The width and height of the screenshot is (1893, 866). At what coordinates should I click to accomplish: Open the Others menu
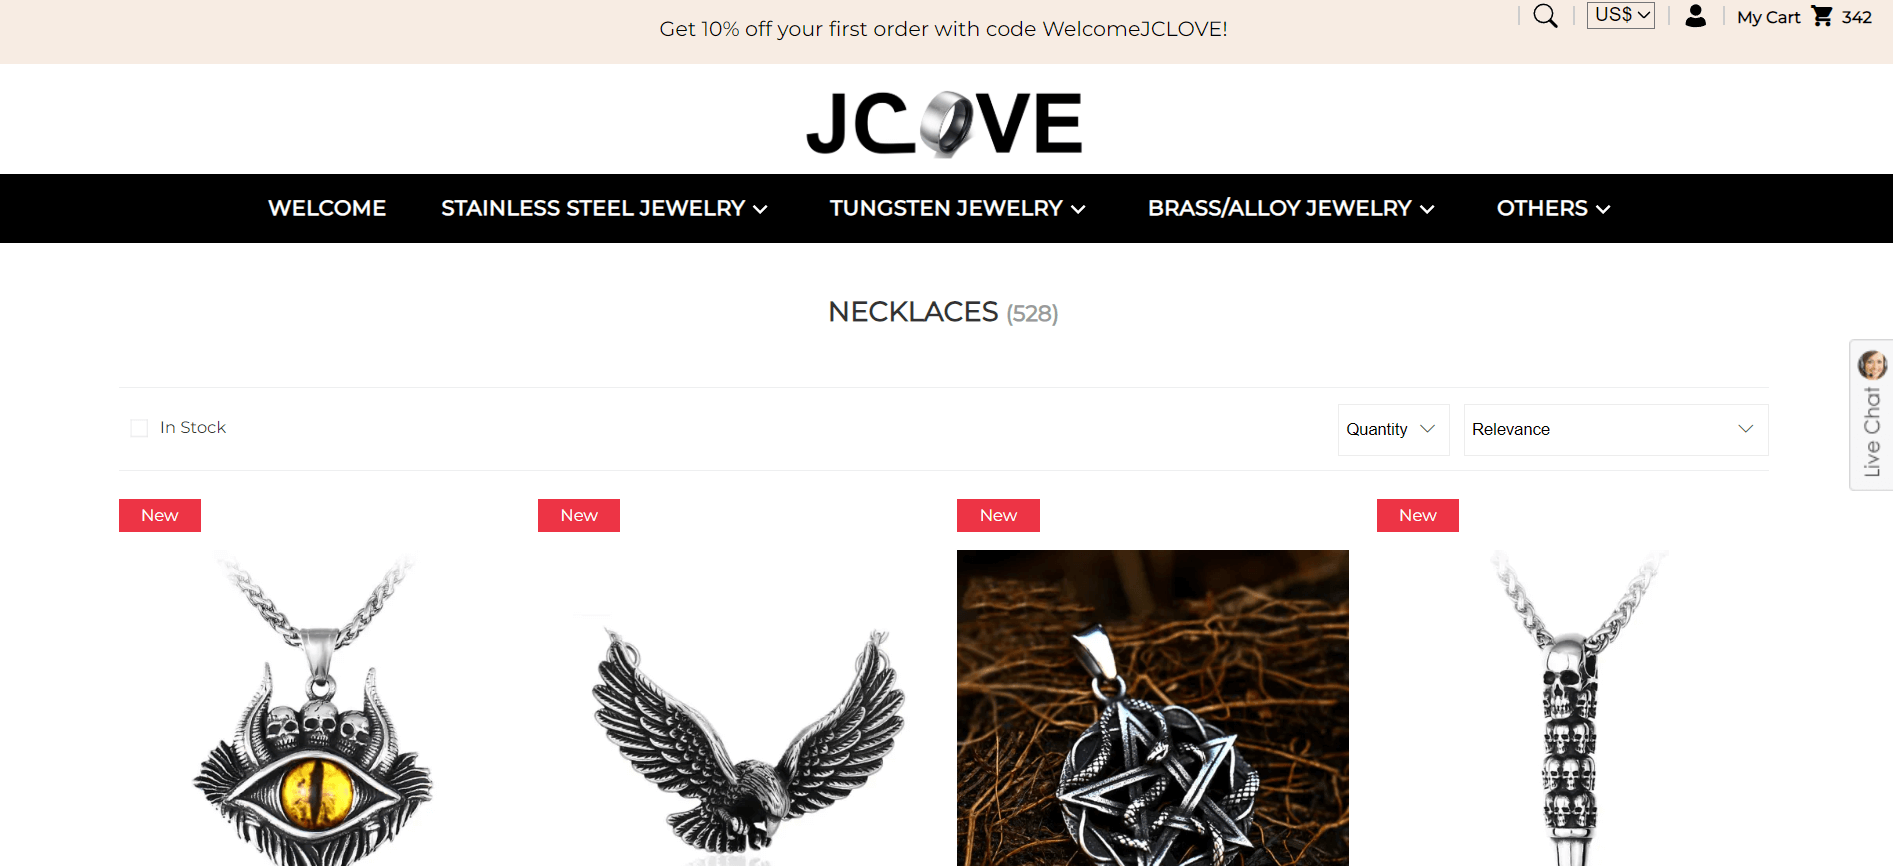[1553, 208]
